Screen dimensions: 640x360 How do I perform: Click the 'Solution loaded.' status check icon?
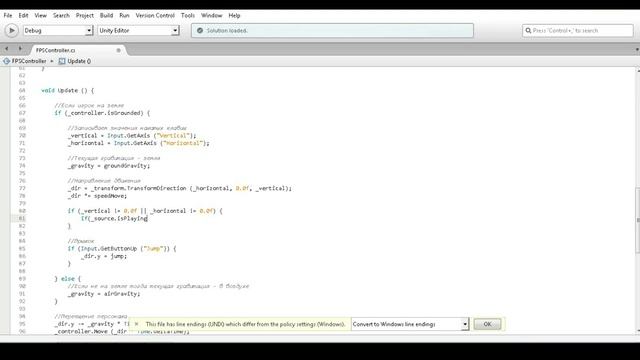click(x=200, y=31)
